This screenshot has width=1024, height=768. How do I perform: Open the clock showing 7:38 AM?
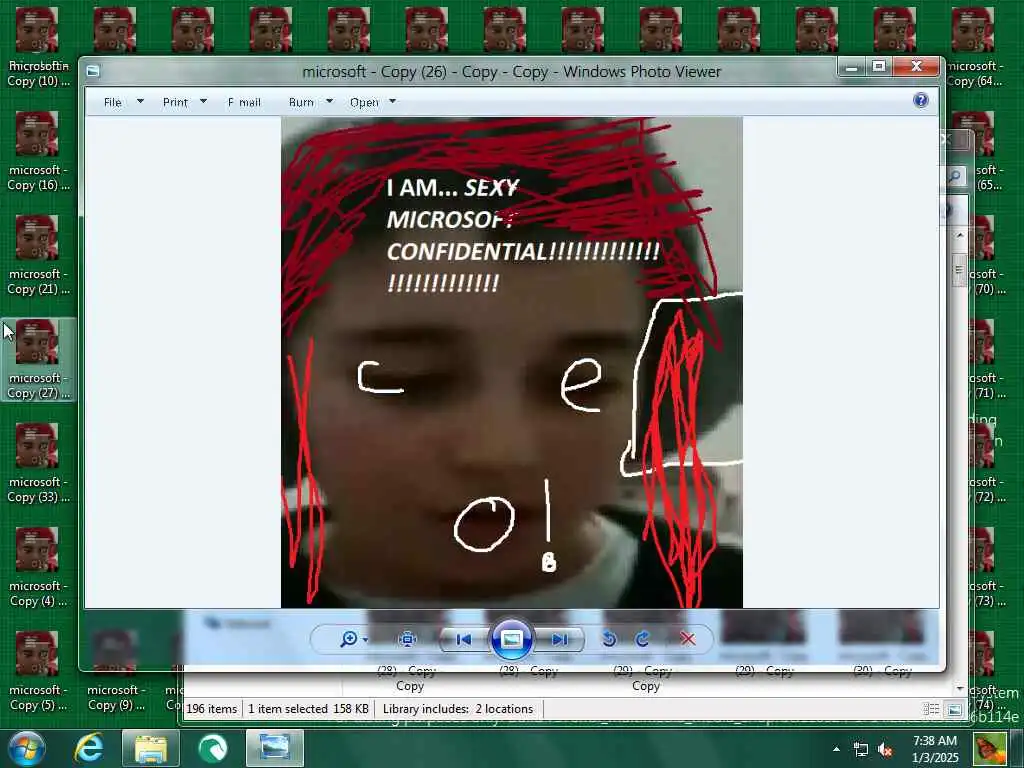pos(935,749)
